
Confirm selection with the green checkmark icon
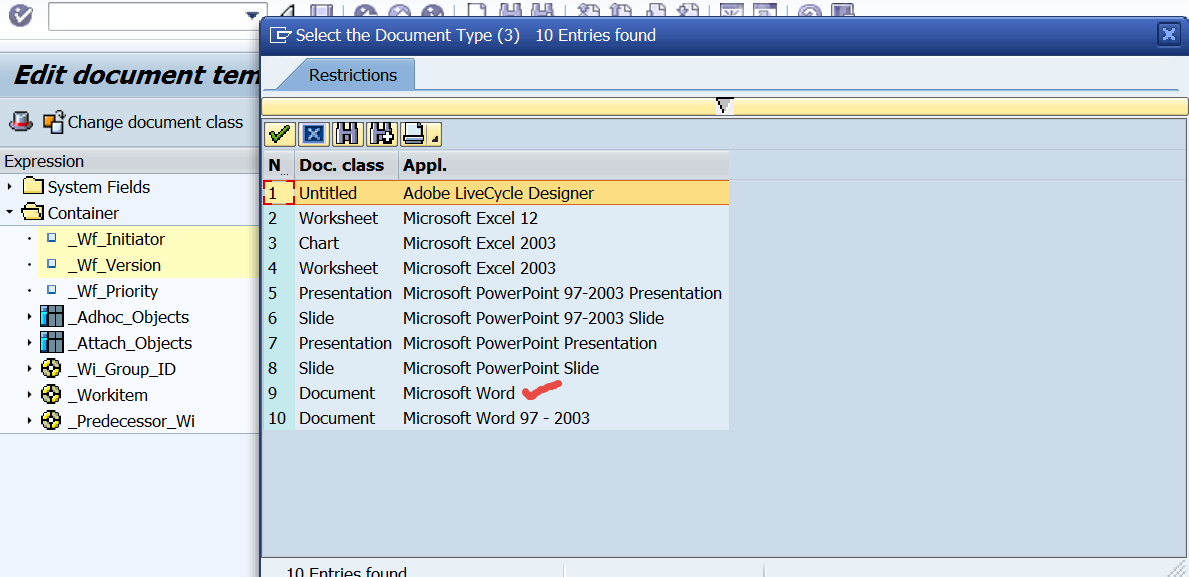click(x=280, y=134)
